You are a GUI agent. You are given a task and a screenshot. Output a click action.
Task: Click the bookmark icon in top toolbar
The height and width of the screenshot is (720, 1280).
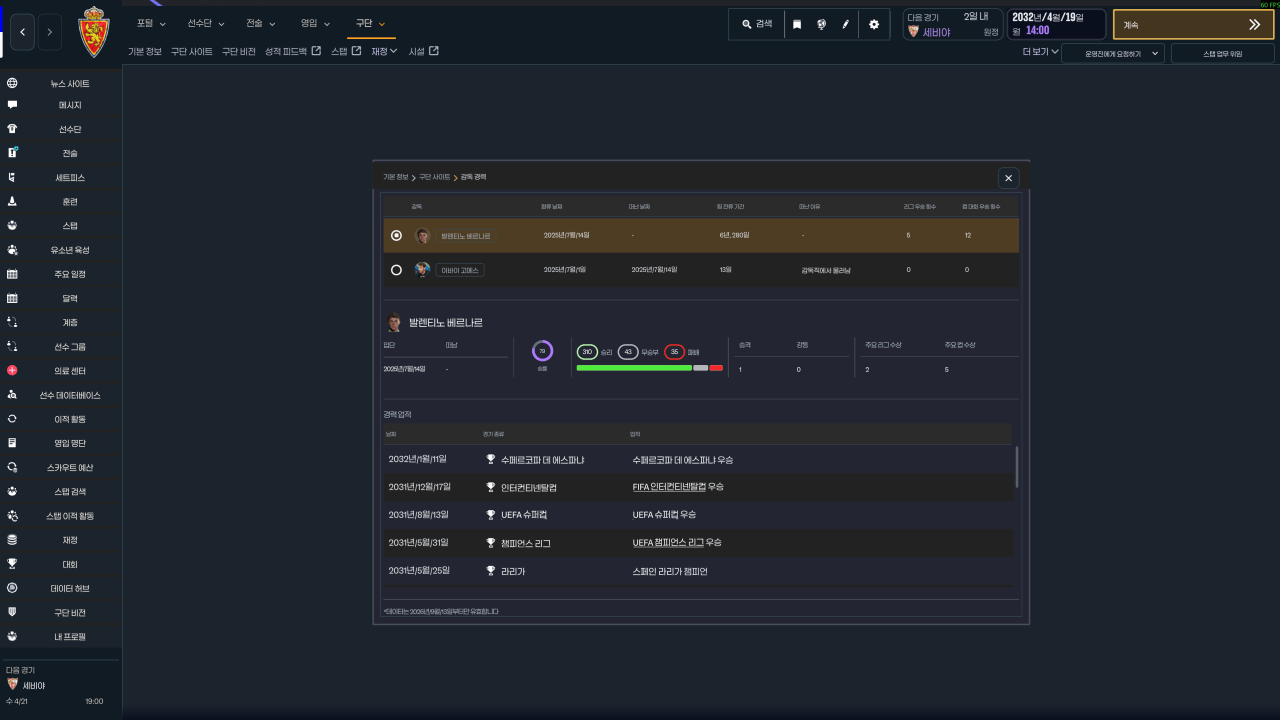point(797,24)
